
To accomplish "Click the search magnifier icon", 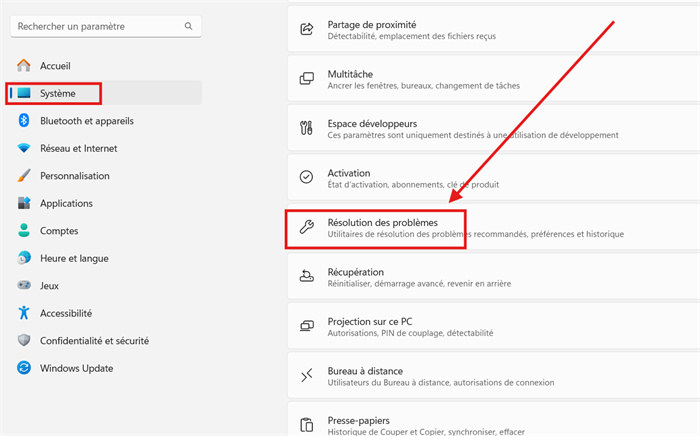I will [x=188, y=26].
